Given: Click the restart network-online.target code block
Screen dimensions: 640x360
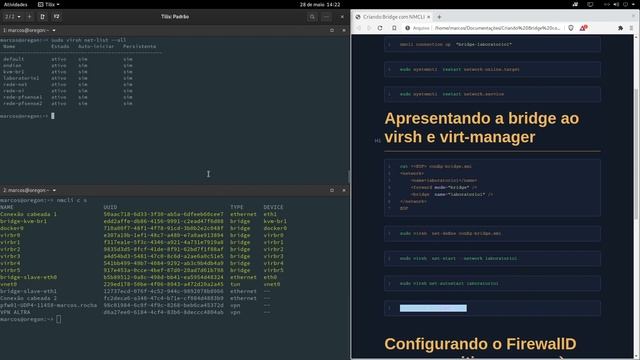Looking at the screenshot, I should [492, 69].
